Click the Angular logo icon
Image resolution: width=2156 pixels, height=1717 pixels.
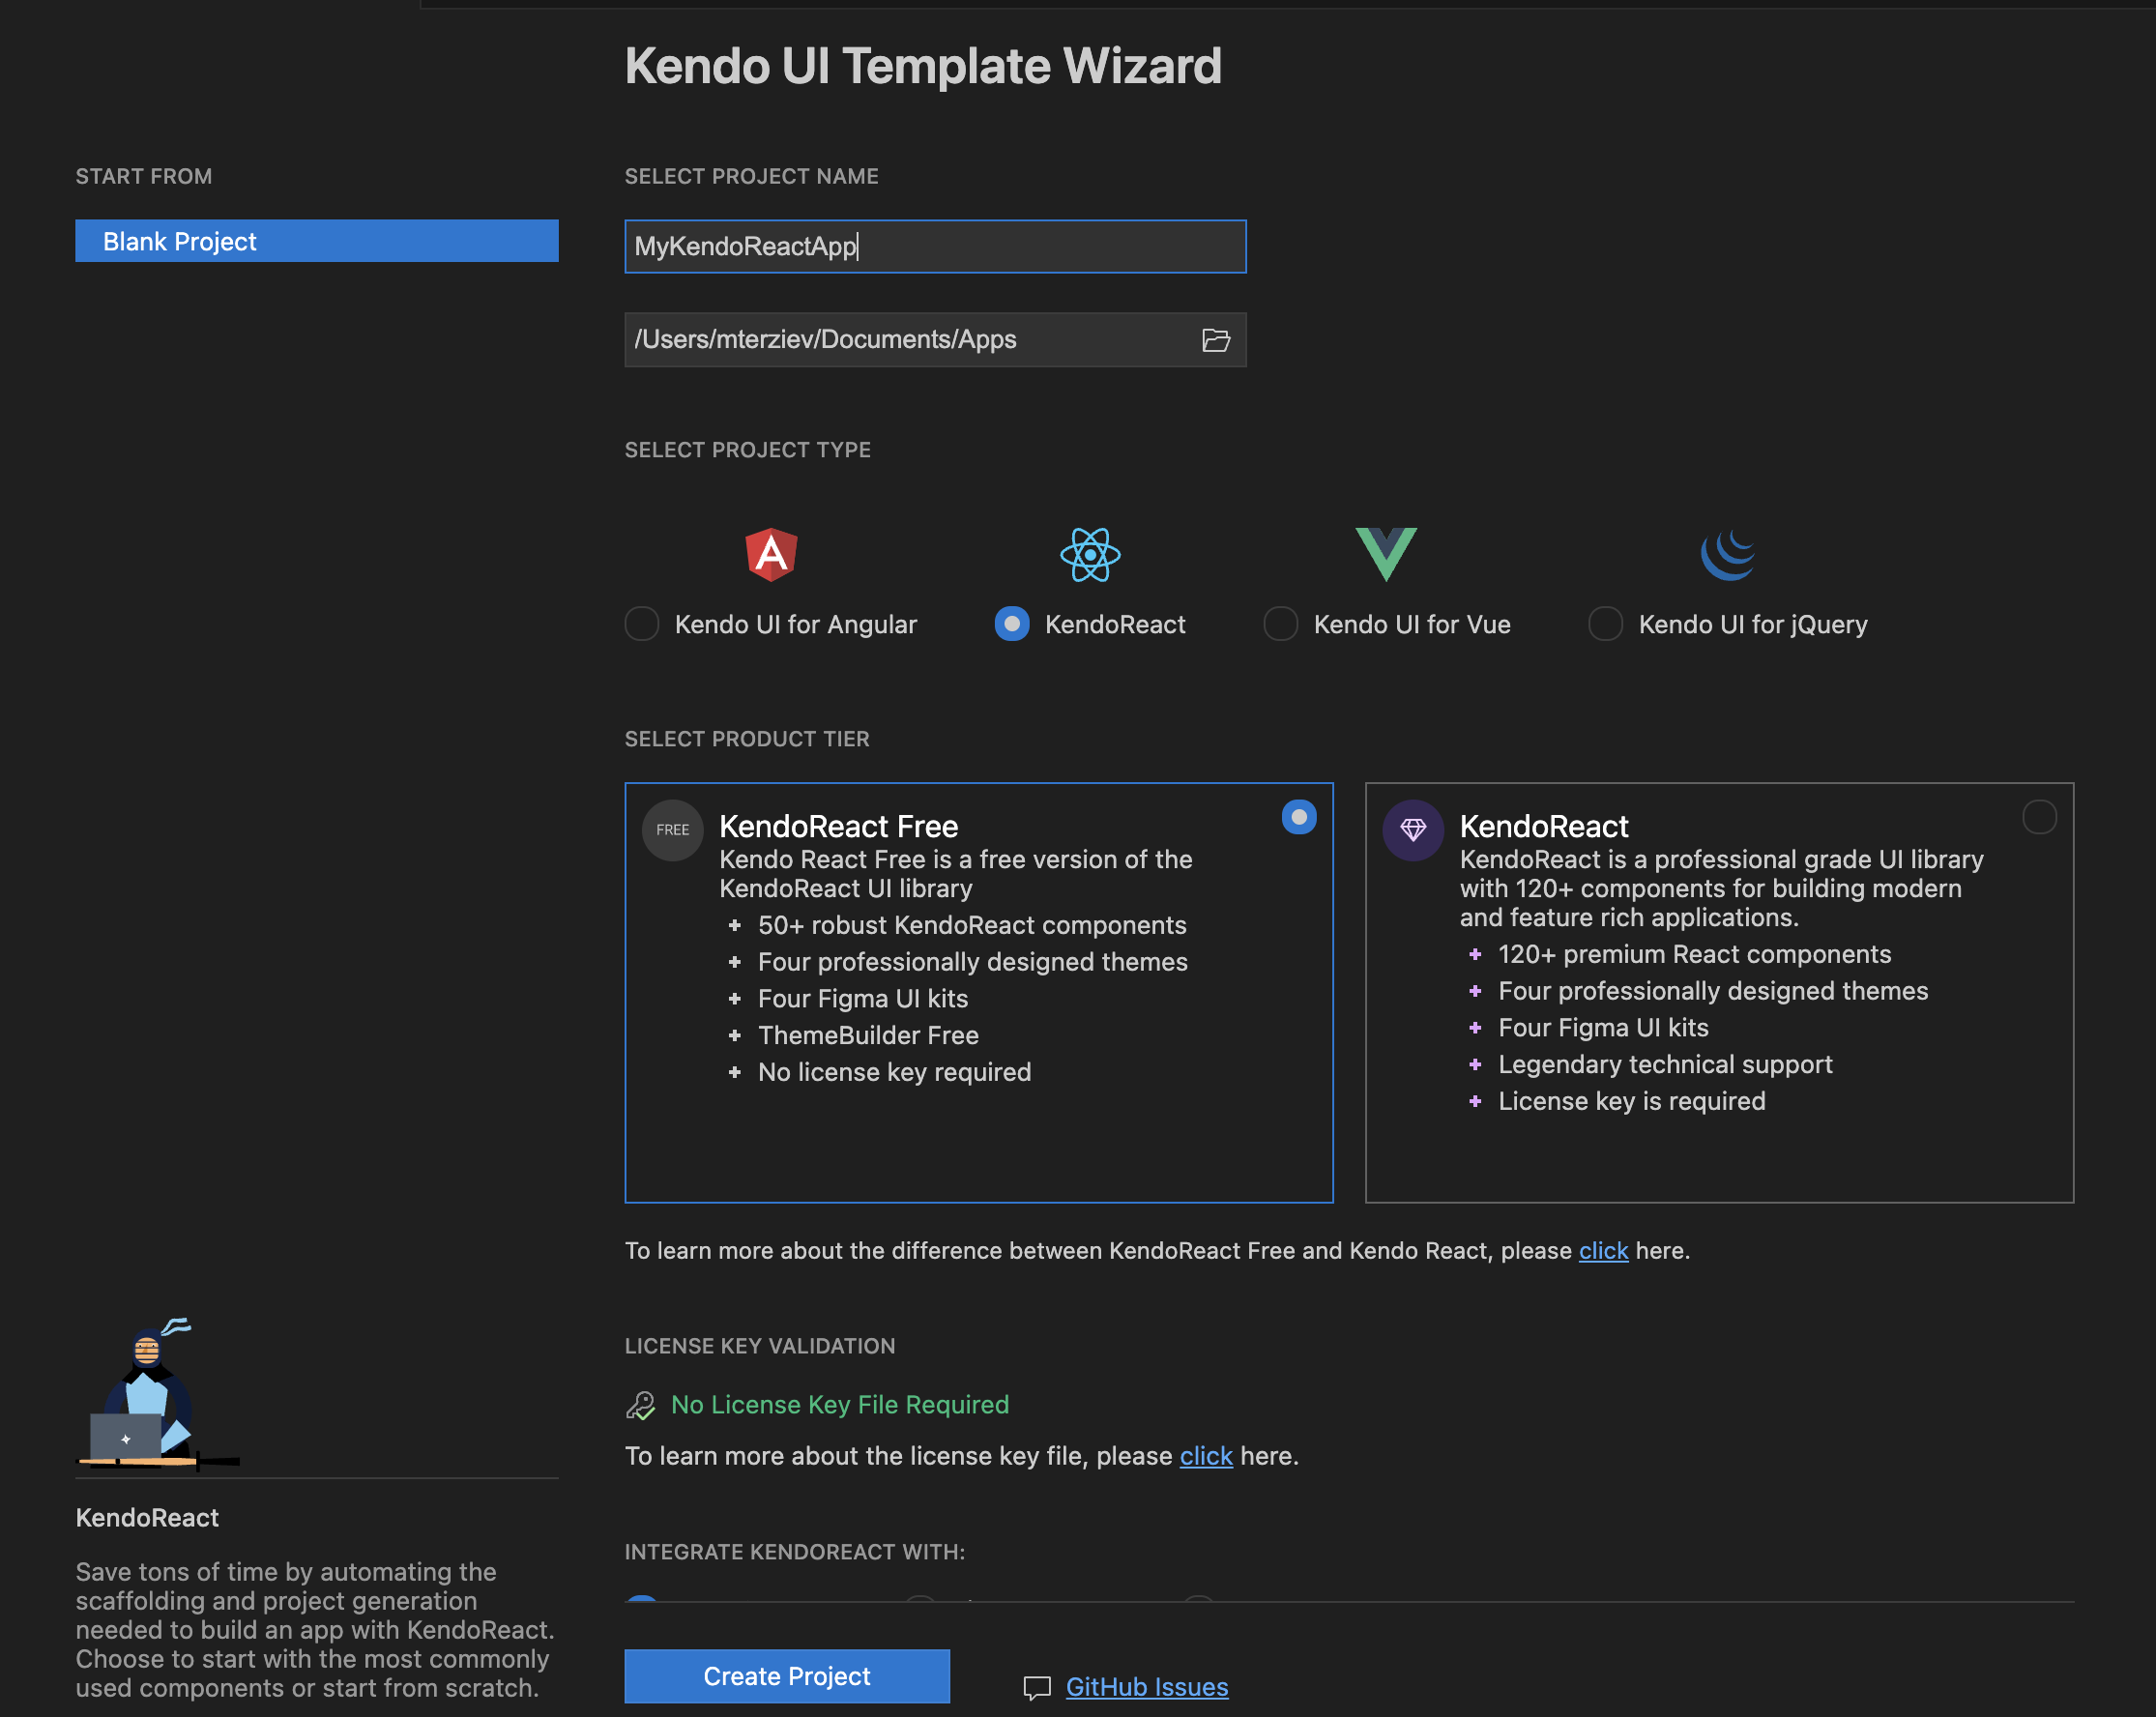click(771, 554)
